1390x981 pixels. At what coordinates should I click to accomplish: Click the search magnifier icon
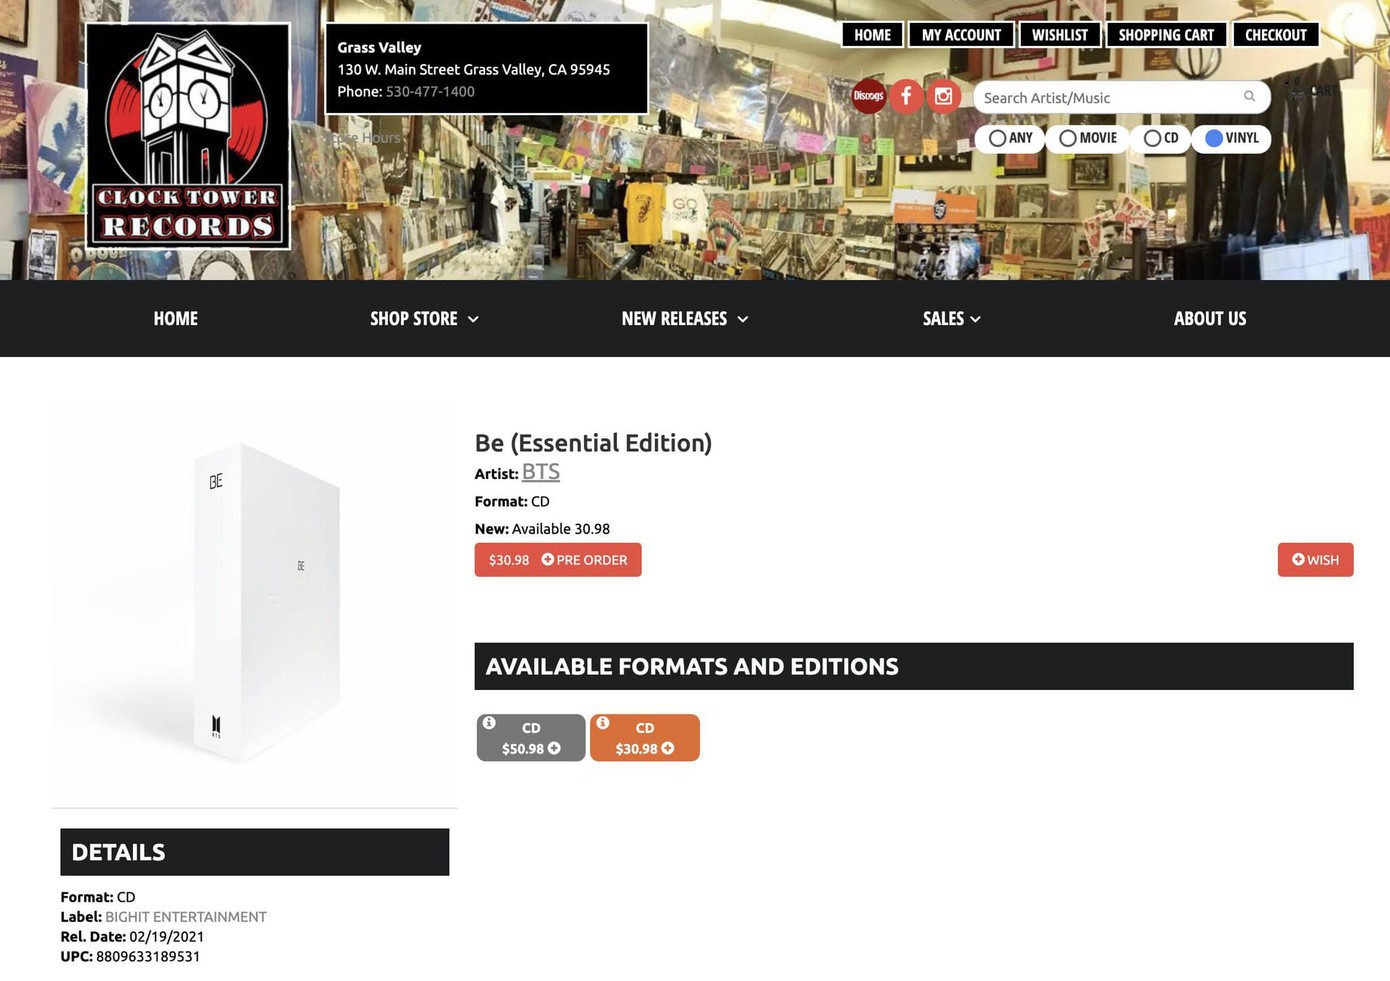click(x=1249, y=96)
